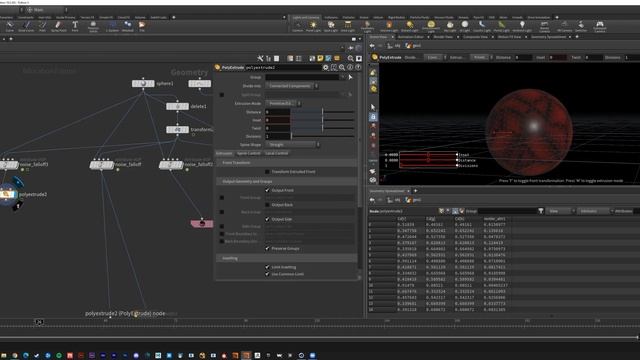Toggle the Limit Insetting checkbox
Viewport: 640px width, 360px height.
[x=267, y=267]
